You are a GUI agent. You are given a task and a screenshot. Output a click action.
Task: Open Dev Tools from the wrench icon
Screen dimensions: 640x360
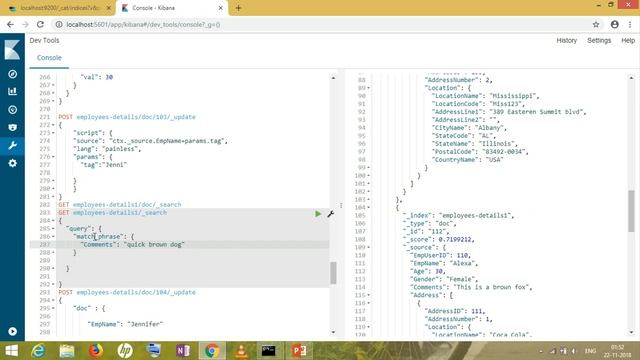click(12, 145)
